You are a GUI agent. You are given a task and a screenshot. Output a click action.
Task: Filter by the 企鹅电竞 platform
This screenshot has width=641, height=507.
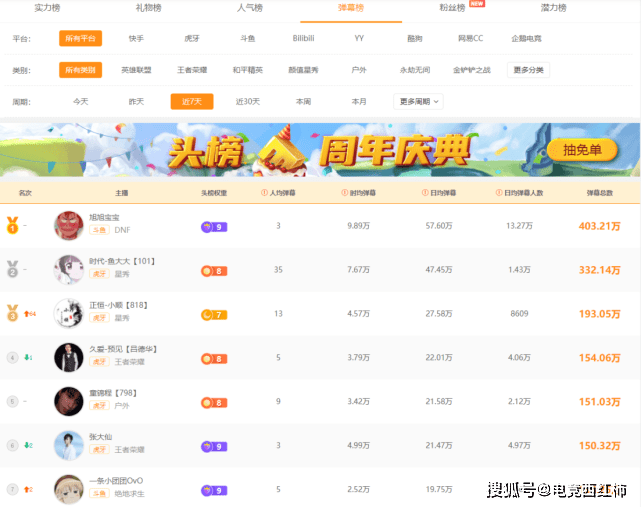point(527,38)
